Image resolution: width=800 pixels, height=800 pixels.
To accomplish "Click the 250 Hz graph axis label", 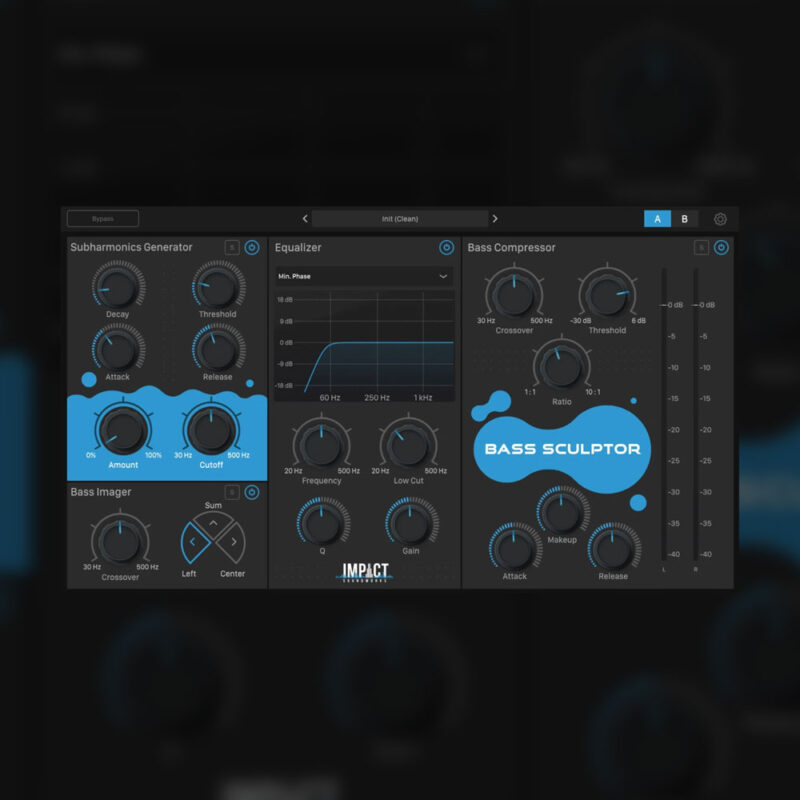I will (x=377, y=397).
